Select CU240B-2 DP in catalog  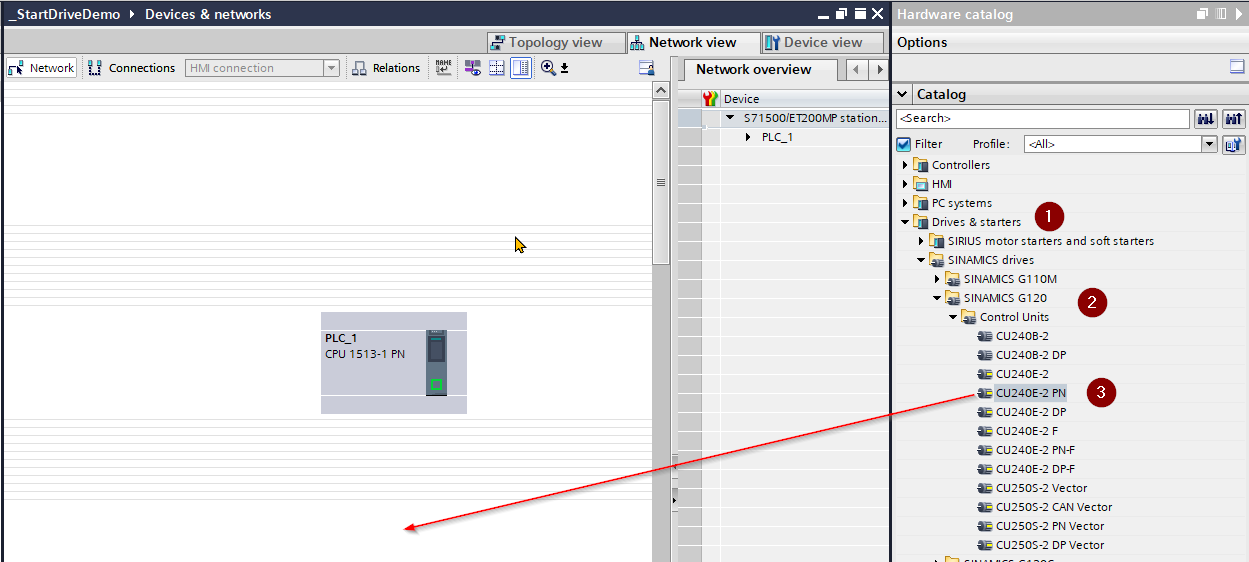pos(1031,355)
